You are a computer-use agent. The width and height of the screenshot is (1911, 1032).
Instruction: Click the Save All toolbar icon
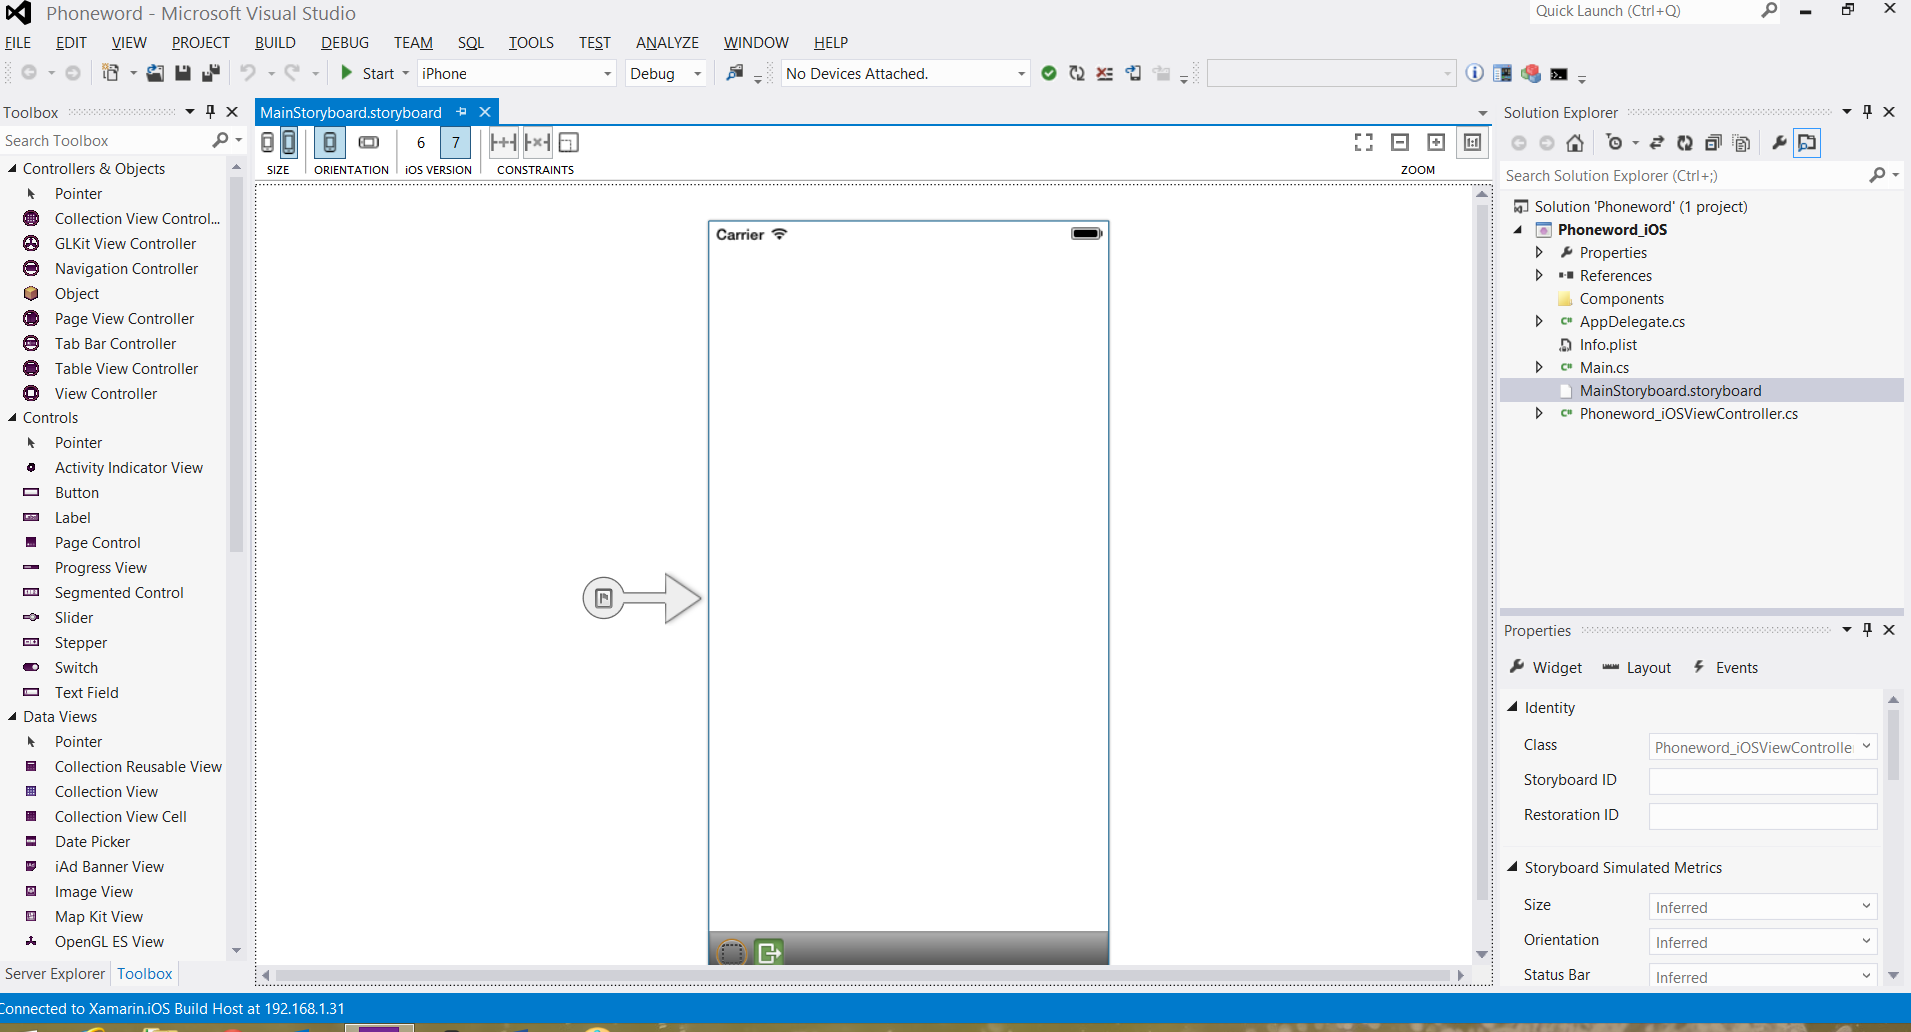pos(211,73)
